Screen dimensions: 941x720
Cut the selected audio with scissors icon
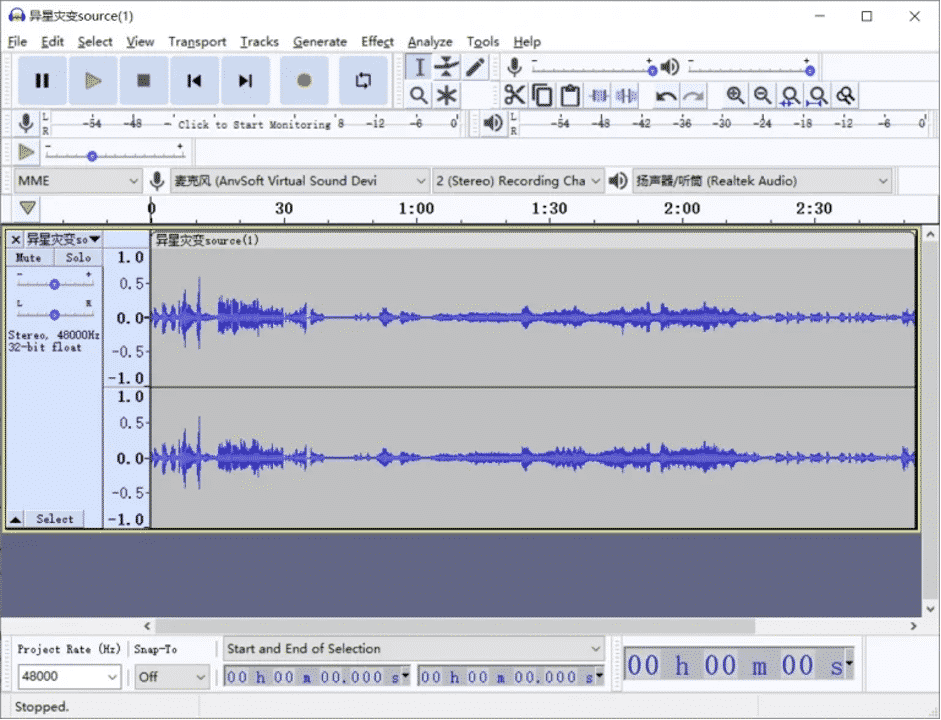[x=515, y=95]
